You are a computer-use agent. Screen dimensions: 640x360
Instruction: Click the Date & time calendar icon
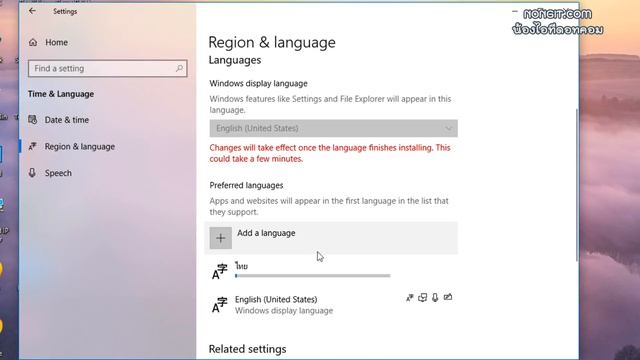pos(33,120)
